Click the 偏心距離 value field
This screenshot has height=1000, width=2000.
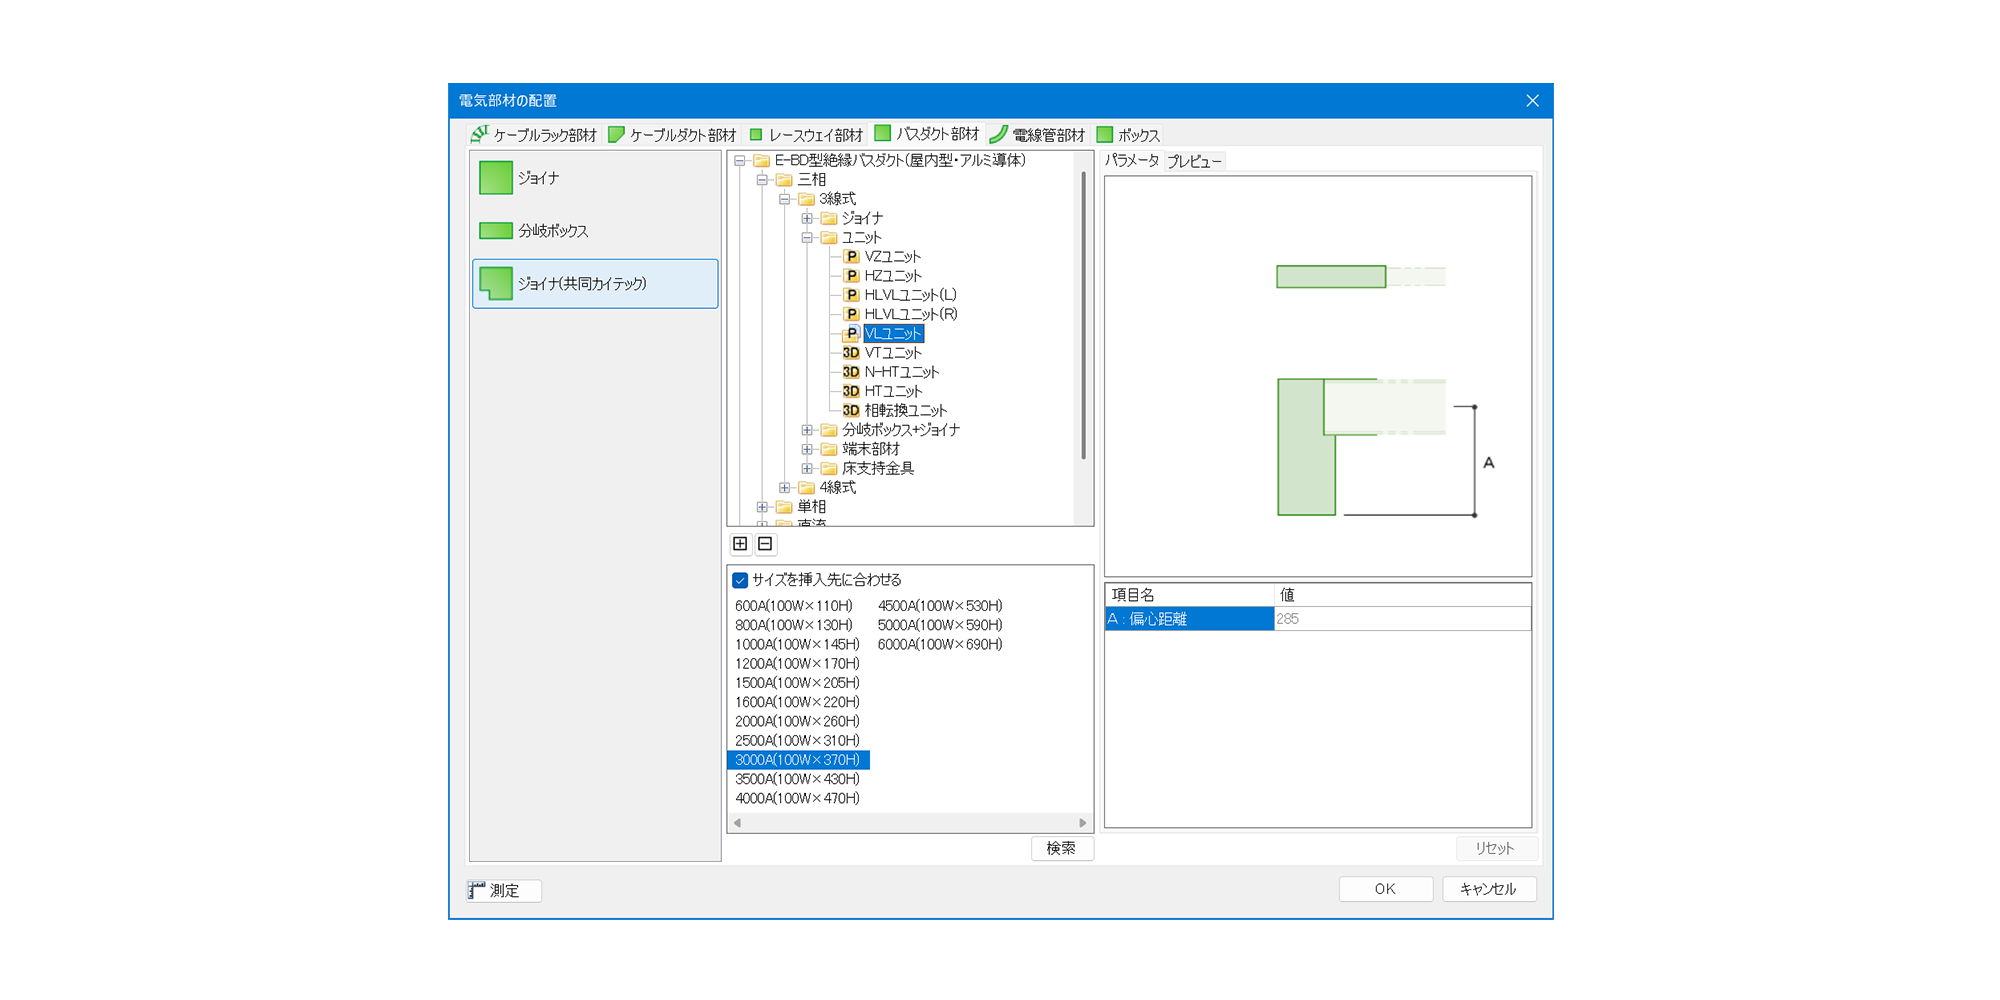[1401, 619]
